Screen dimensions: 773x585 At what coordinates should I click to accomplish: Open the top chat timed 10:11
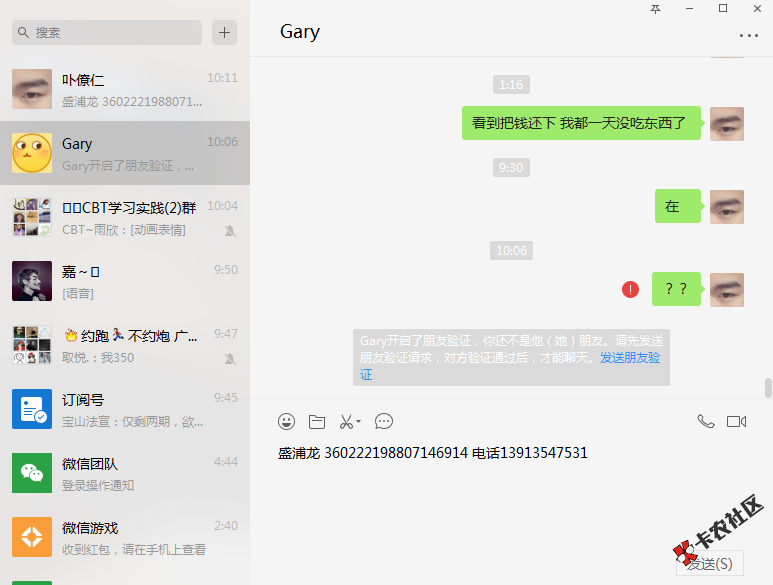125,89
